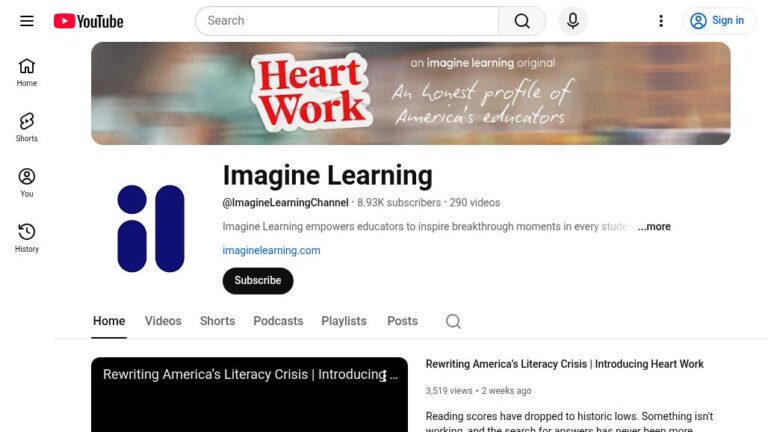
Task: Search within channel using magnifier icon
Action: 453,321
